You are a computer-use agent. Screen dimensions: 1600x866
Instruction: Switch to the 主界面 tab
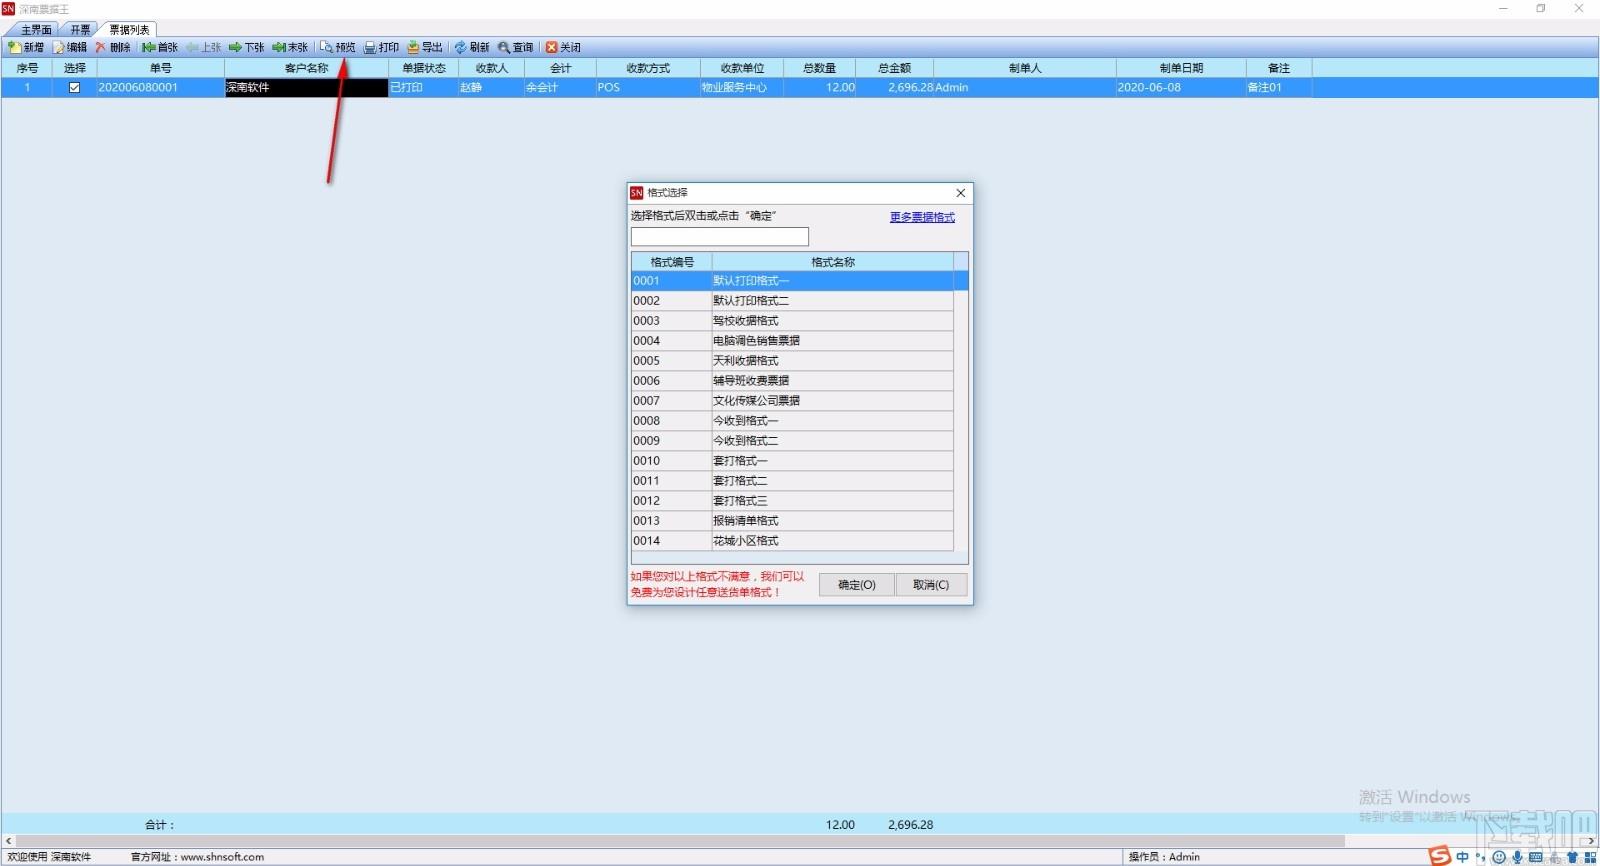[36, 30]
